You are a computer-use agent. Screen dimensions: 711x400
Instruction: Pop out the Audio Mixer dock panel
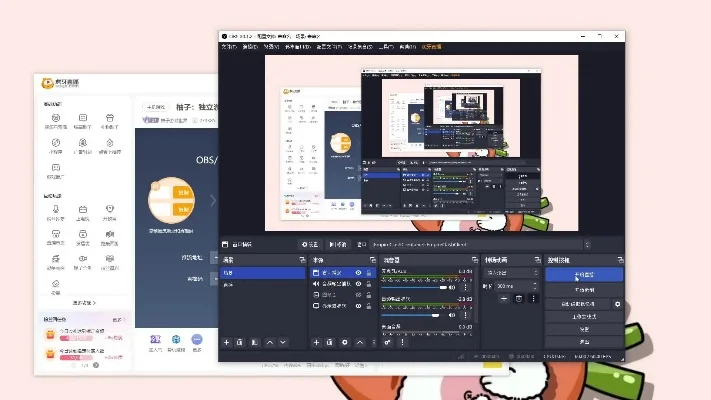[x=475, y=260]
